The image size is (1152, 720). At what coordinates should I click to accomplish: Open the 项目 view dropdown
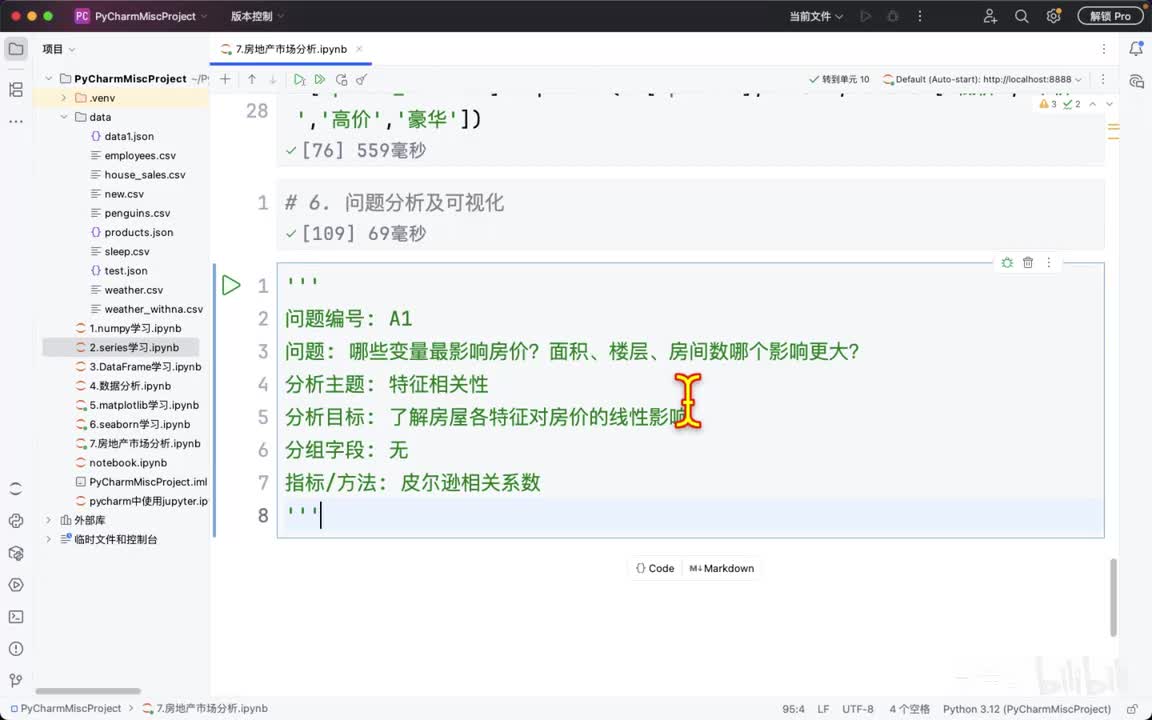pos(59,49)
